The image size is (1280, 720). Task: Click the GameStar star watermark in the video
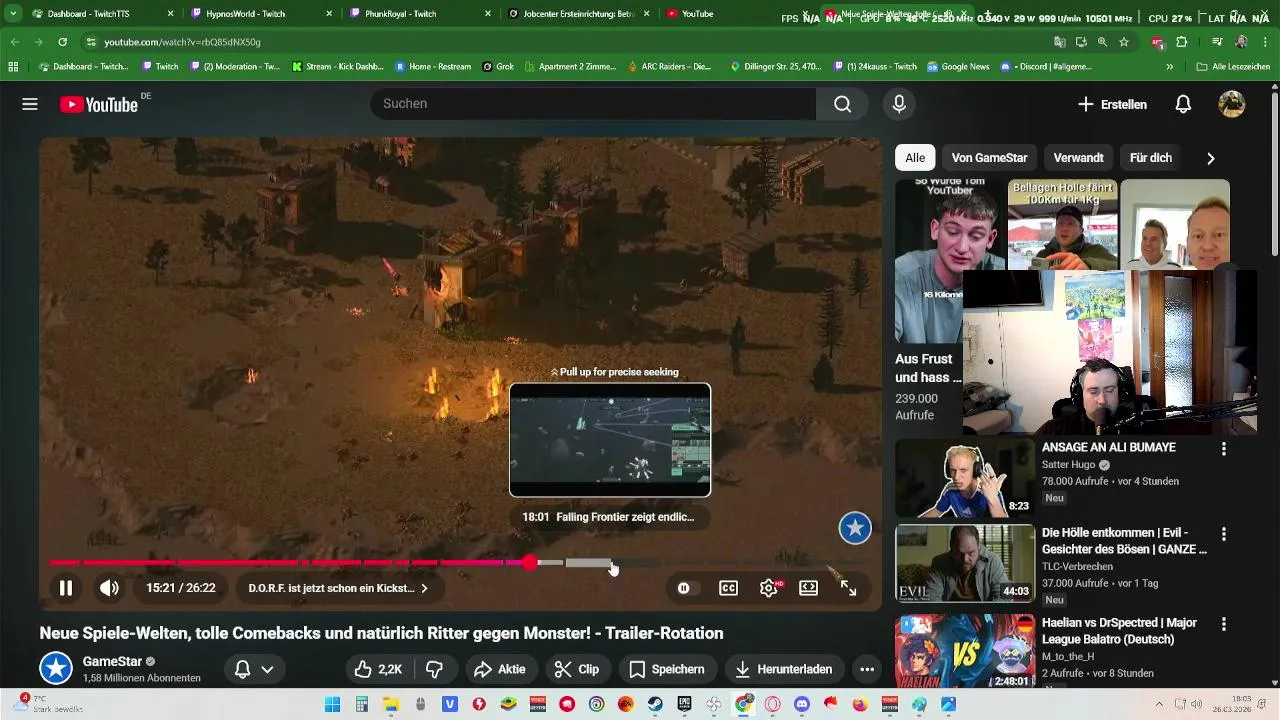coord(855,528)
